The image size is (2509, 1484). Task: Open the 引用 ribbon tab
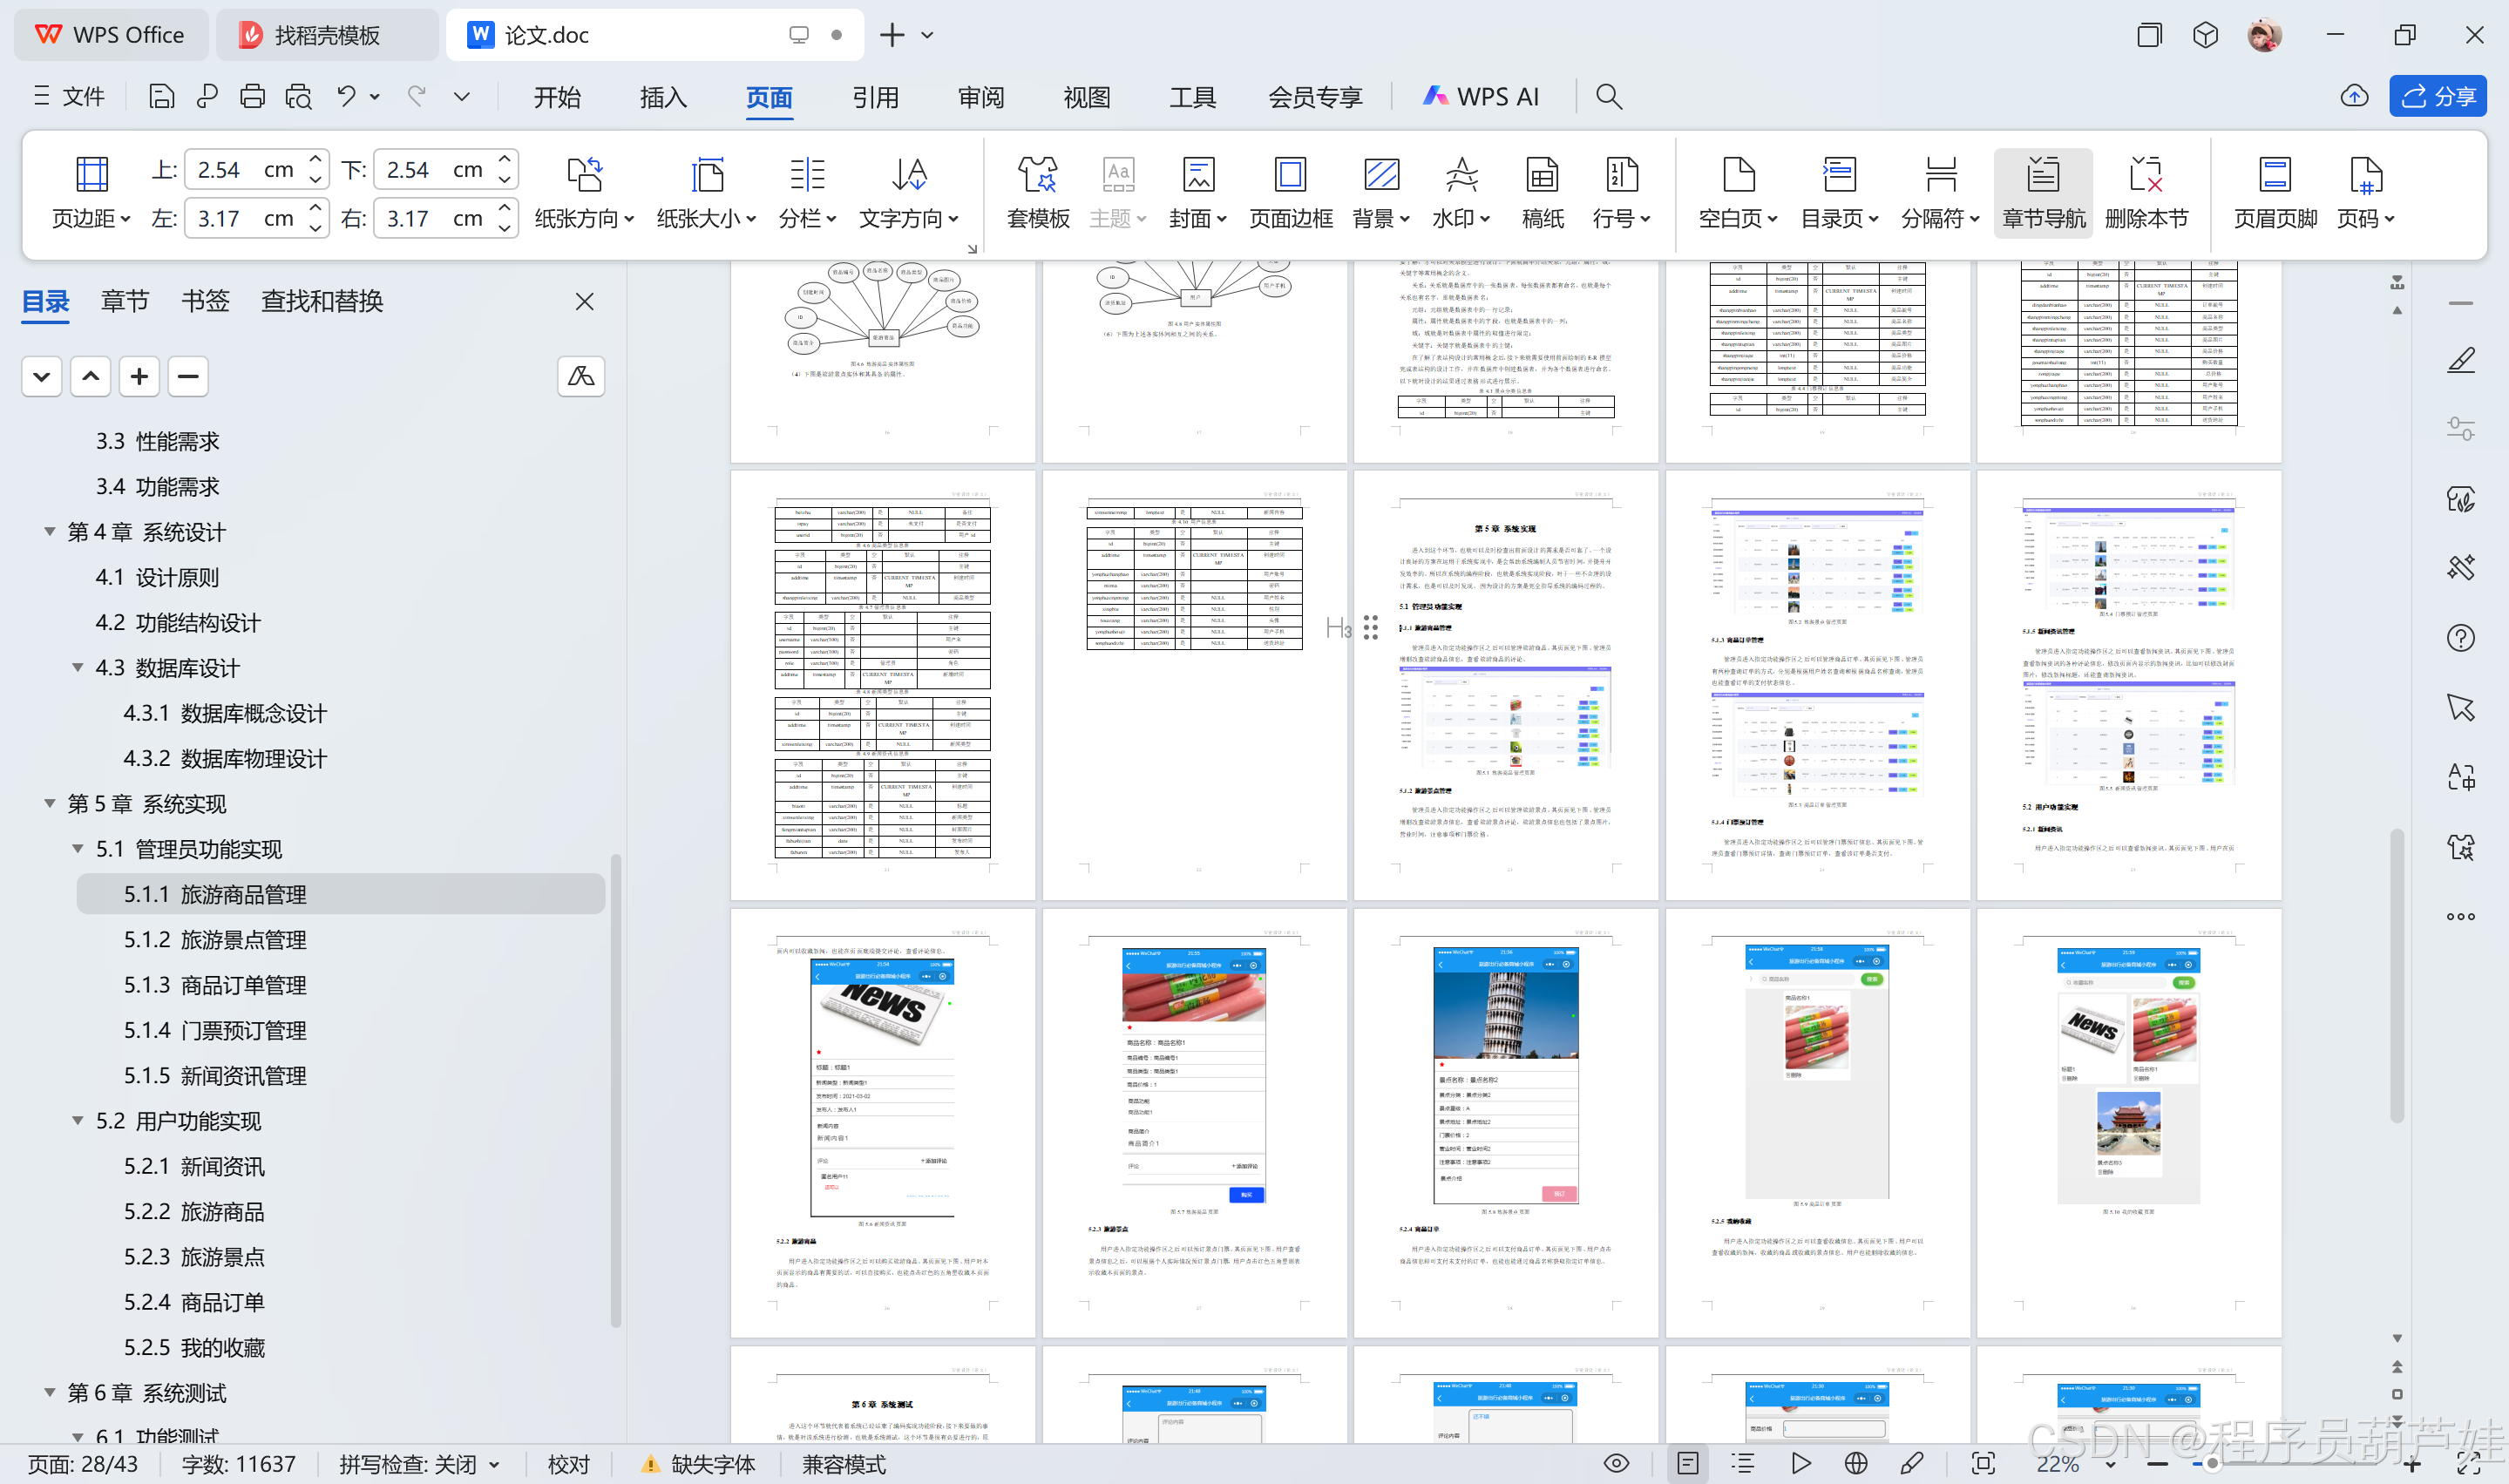click(875, 97)
